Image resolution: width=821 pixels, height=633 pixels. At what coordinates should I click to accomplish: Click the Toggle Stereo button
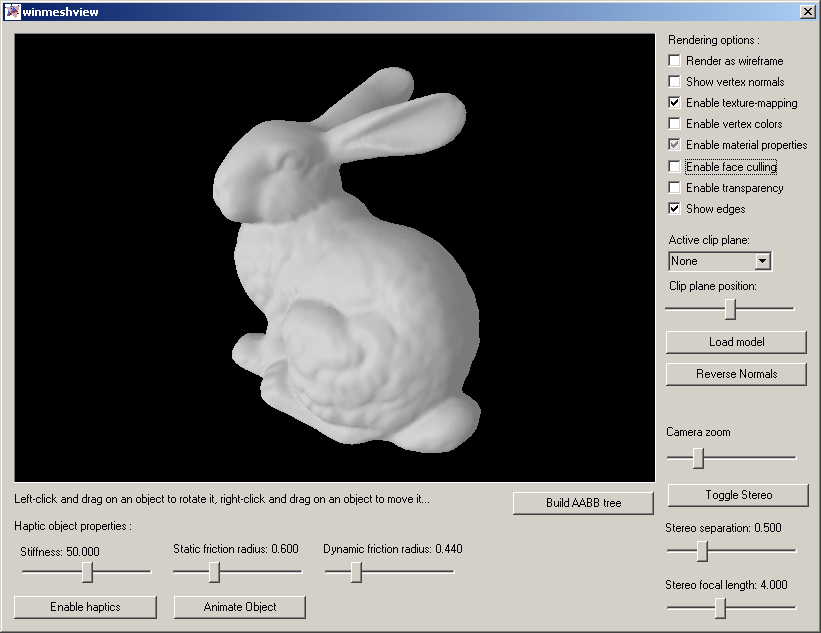tap(736, 495)
